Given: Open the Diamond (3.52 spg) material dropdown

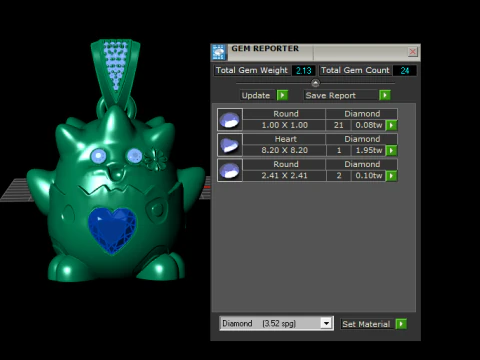Looking at the screenshot, I should [x=326, y=323].
